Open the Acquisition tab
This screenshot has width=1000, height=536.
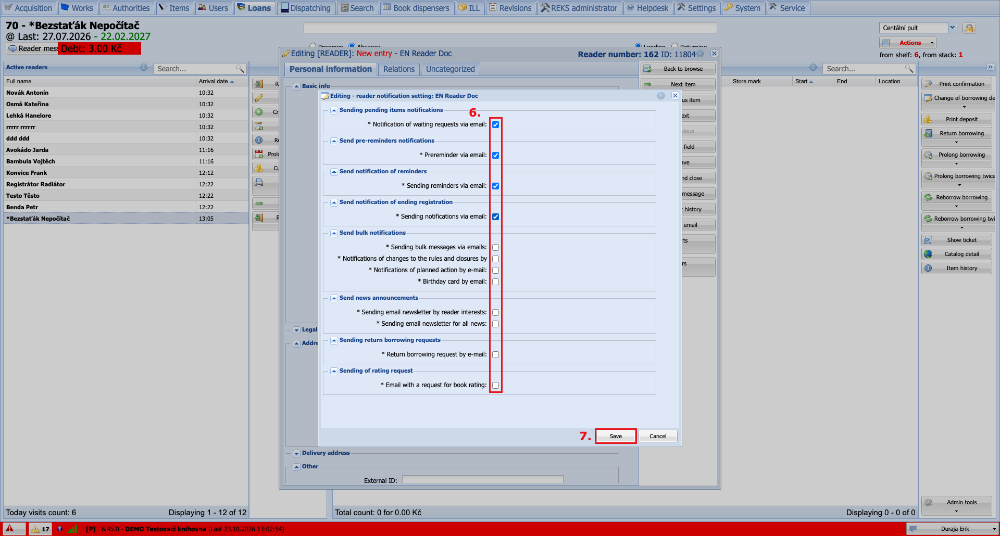coord(29,8)
